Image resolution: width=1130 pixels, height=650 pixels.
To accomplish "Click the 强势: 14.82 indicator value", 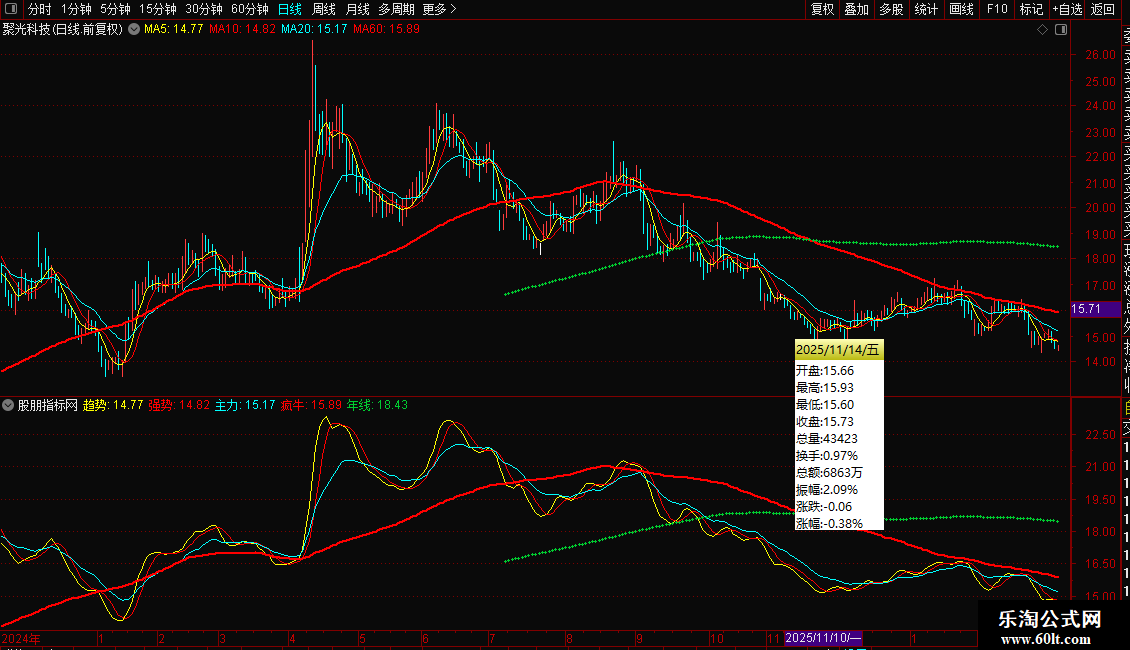I will coord(179,405).
